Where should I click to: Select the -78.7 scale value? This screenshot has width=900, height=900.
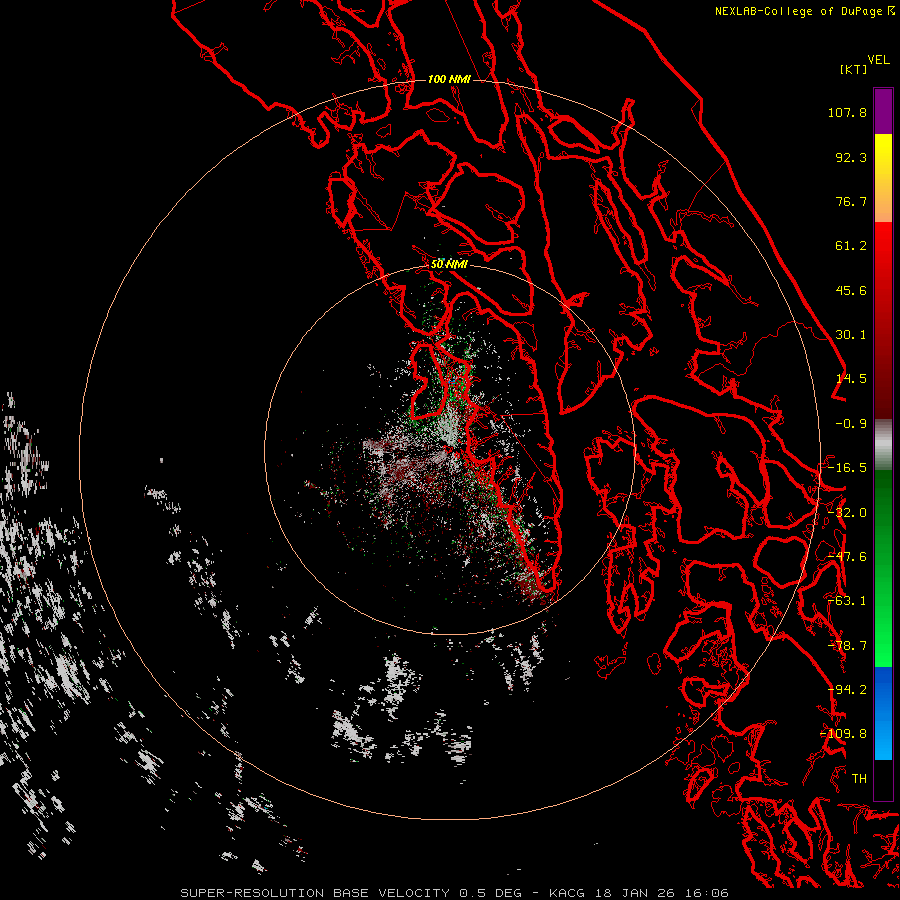pos(847,646)
